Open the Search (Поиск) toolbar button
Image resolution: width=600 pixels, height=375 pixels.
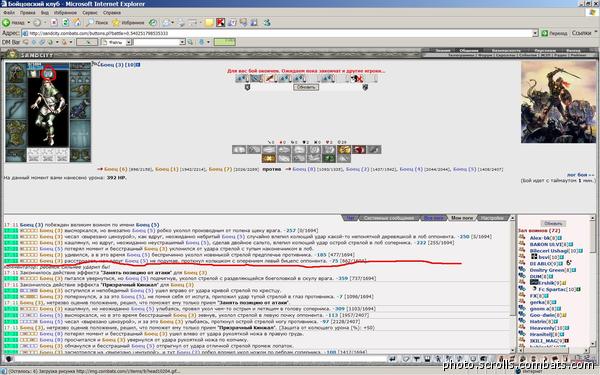(97, 23)
